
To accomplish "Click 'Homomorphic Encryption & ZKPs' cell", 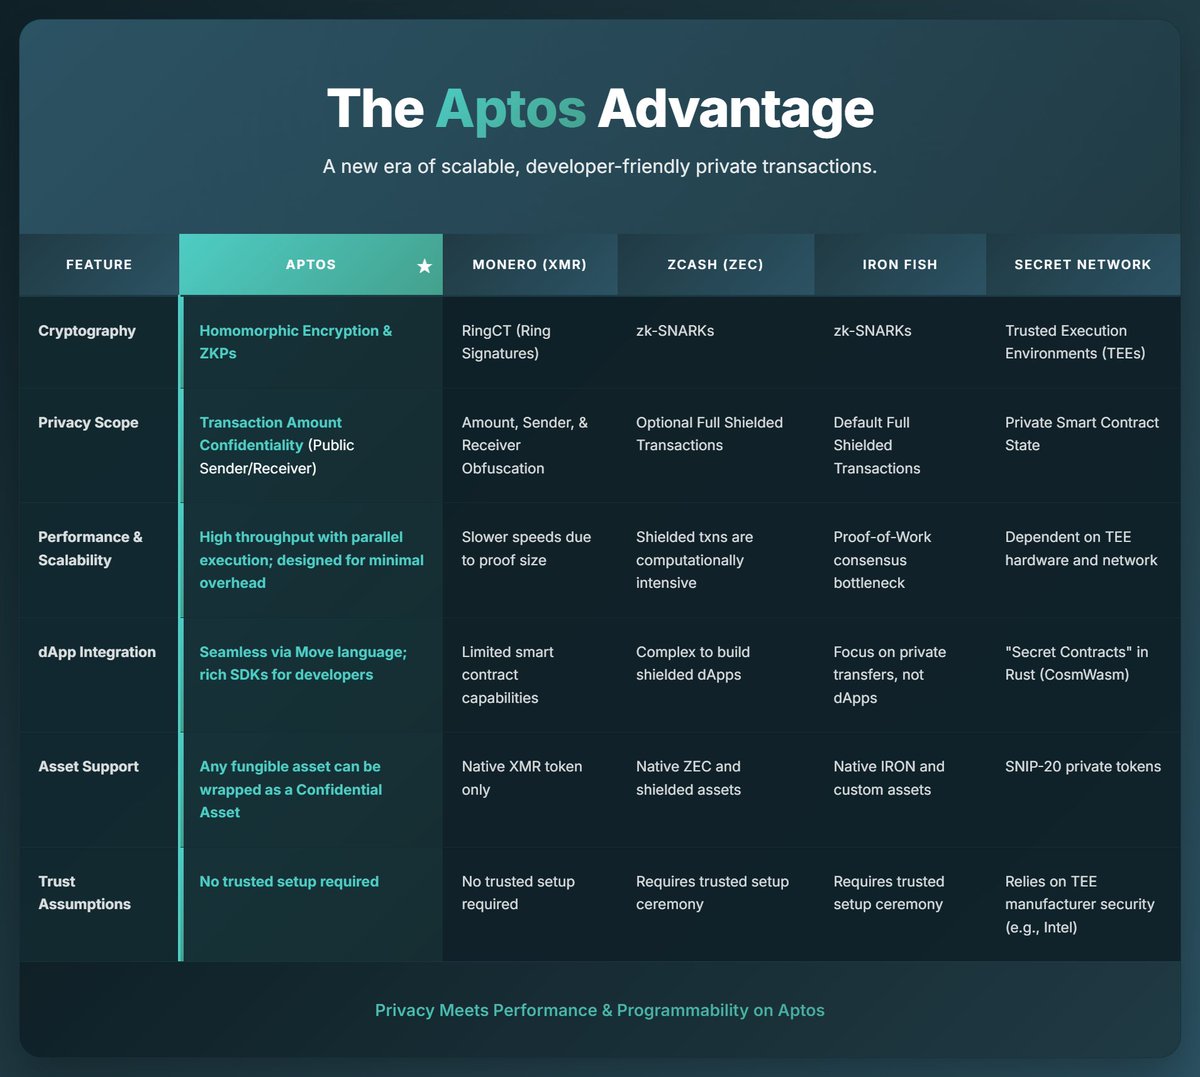I will 296,341.
